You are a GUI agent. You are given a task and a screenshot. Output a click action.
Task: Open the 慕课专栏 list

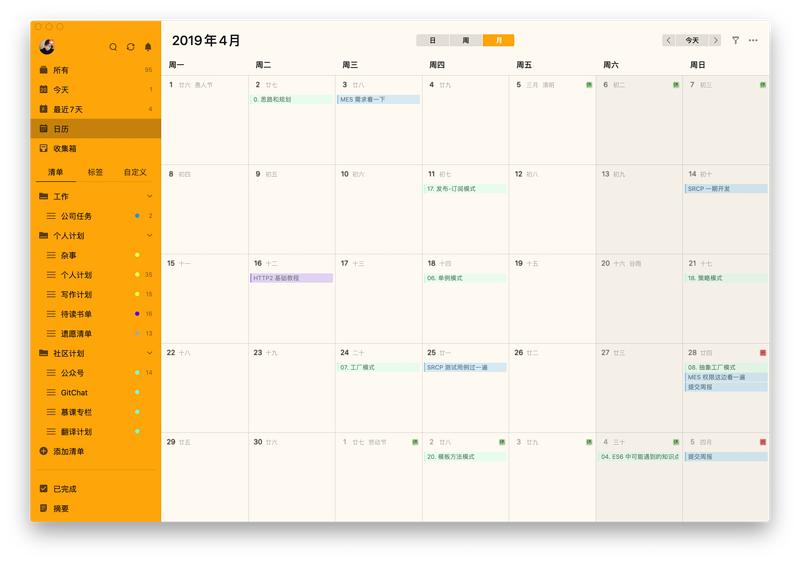point(96,412)
